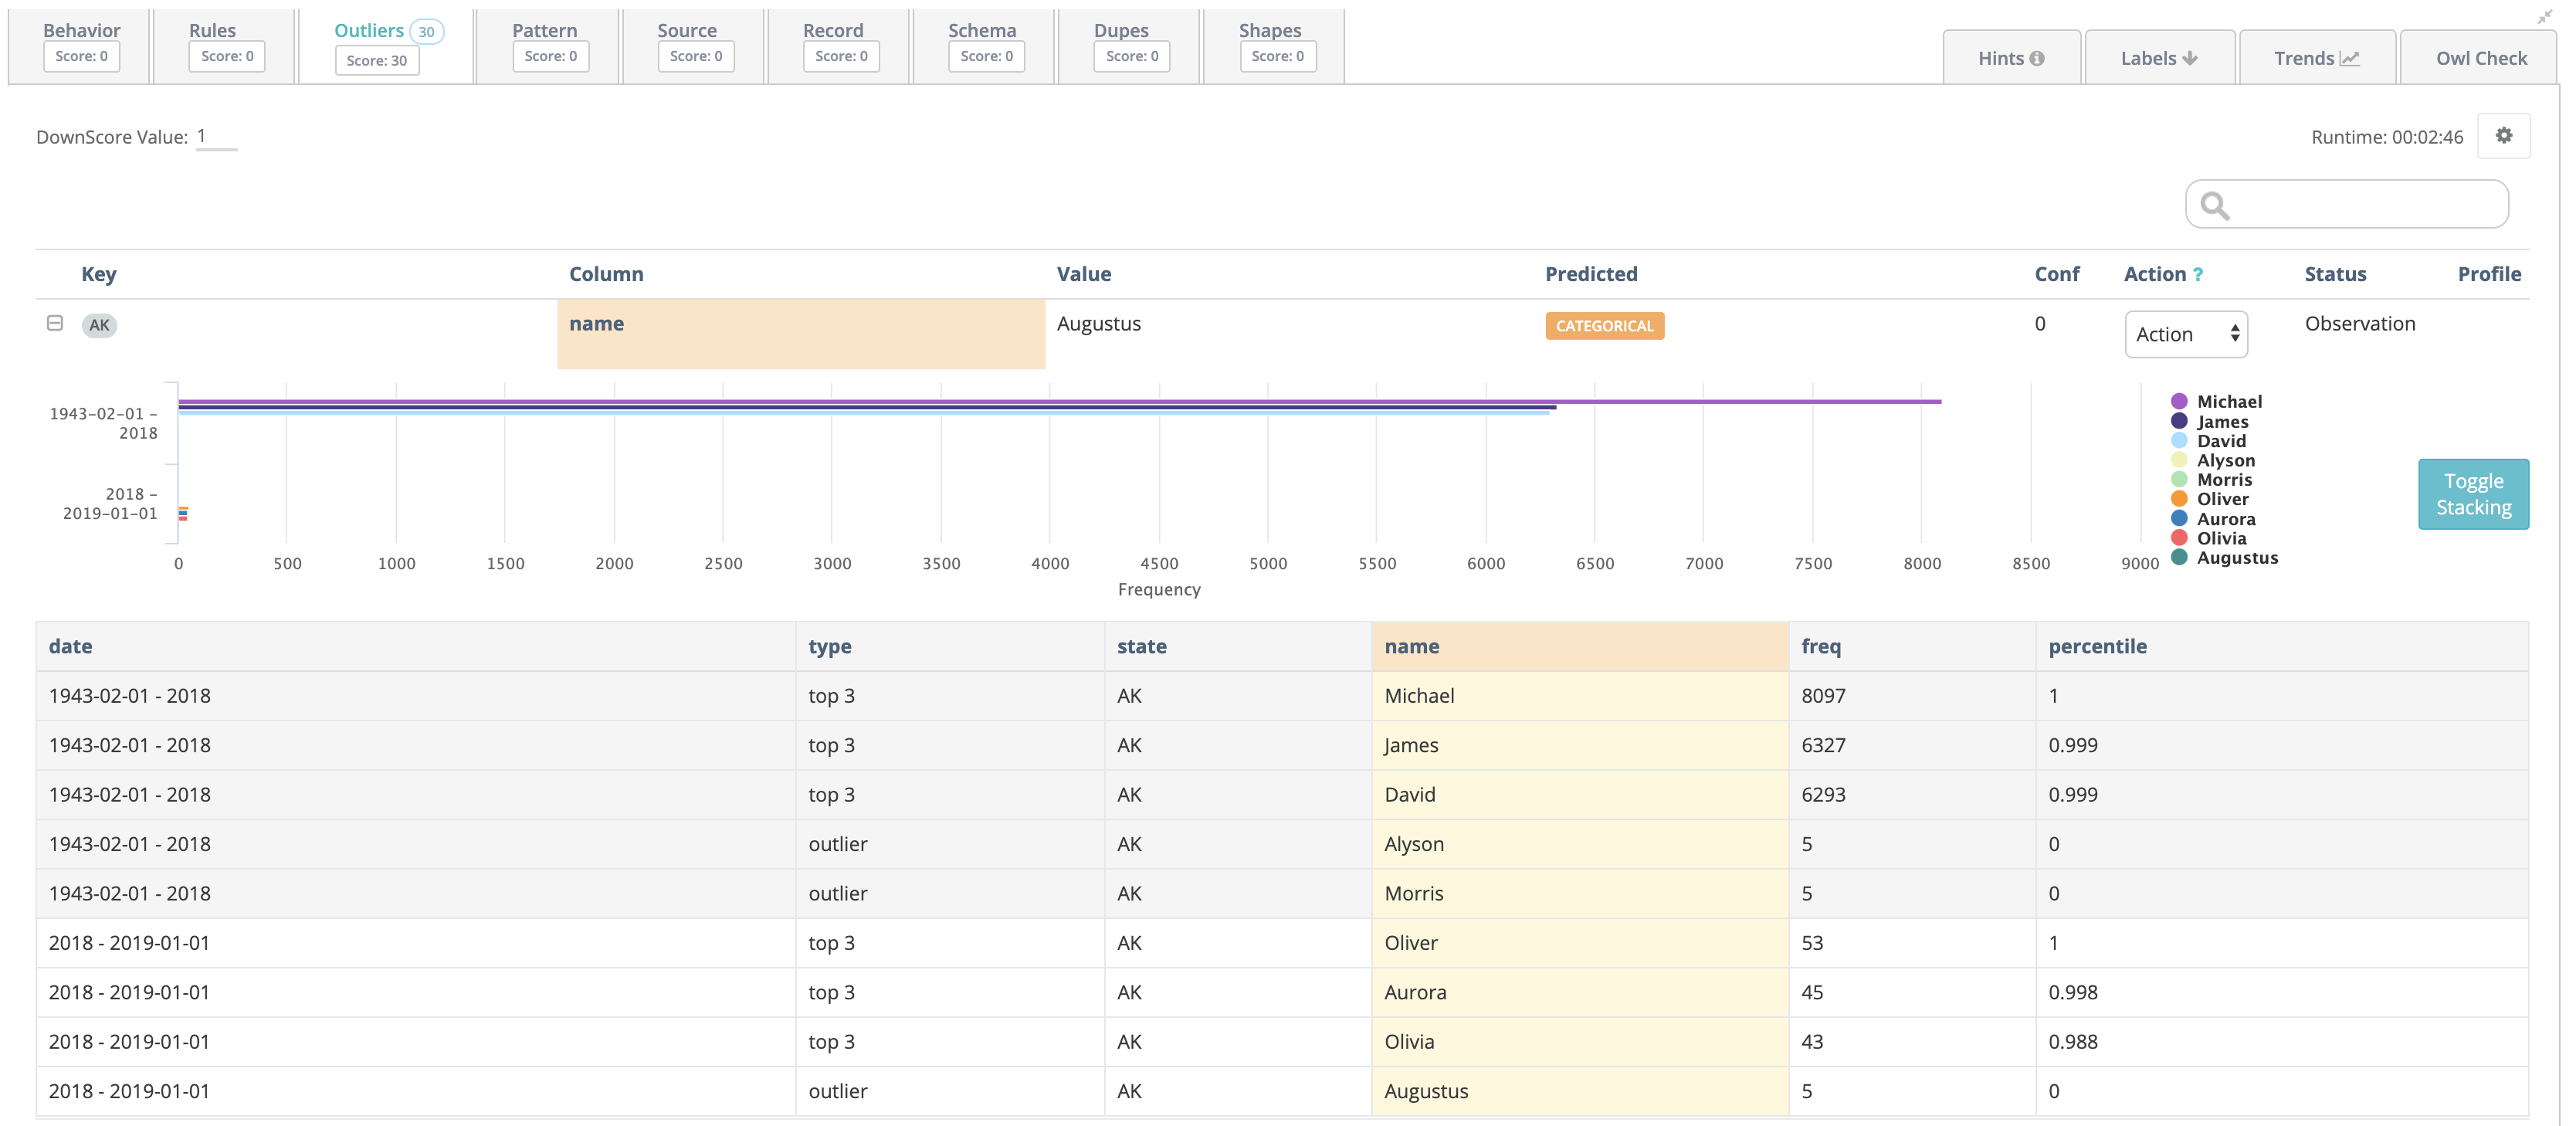
Task: Click the Owl Check button
Action: point(2480,58)
